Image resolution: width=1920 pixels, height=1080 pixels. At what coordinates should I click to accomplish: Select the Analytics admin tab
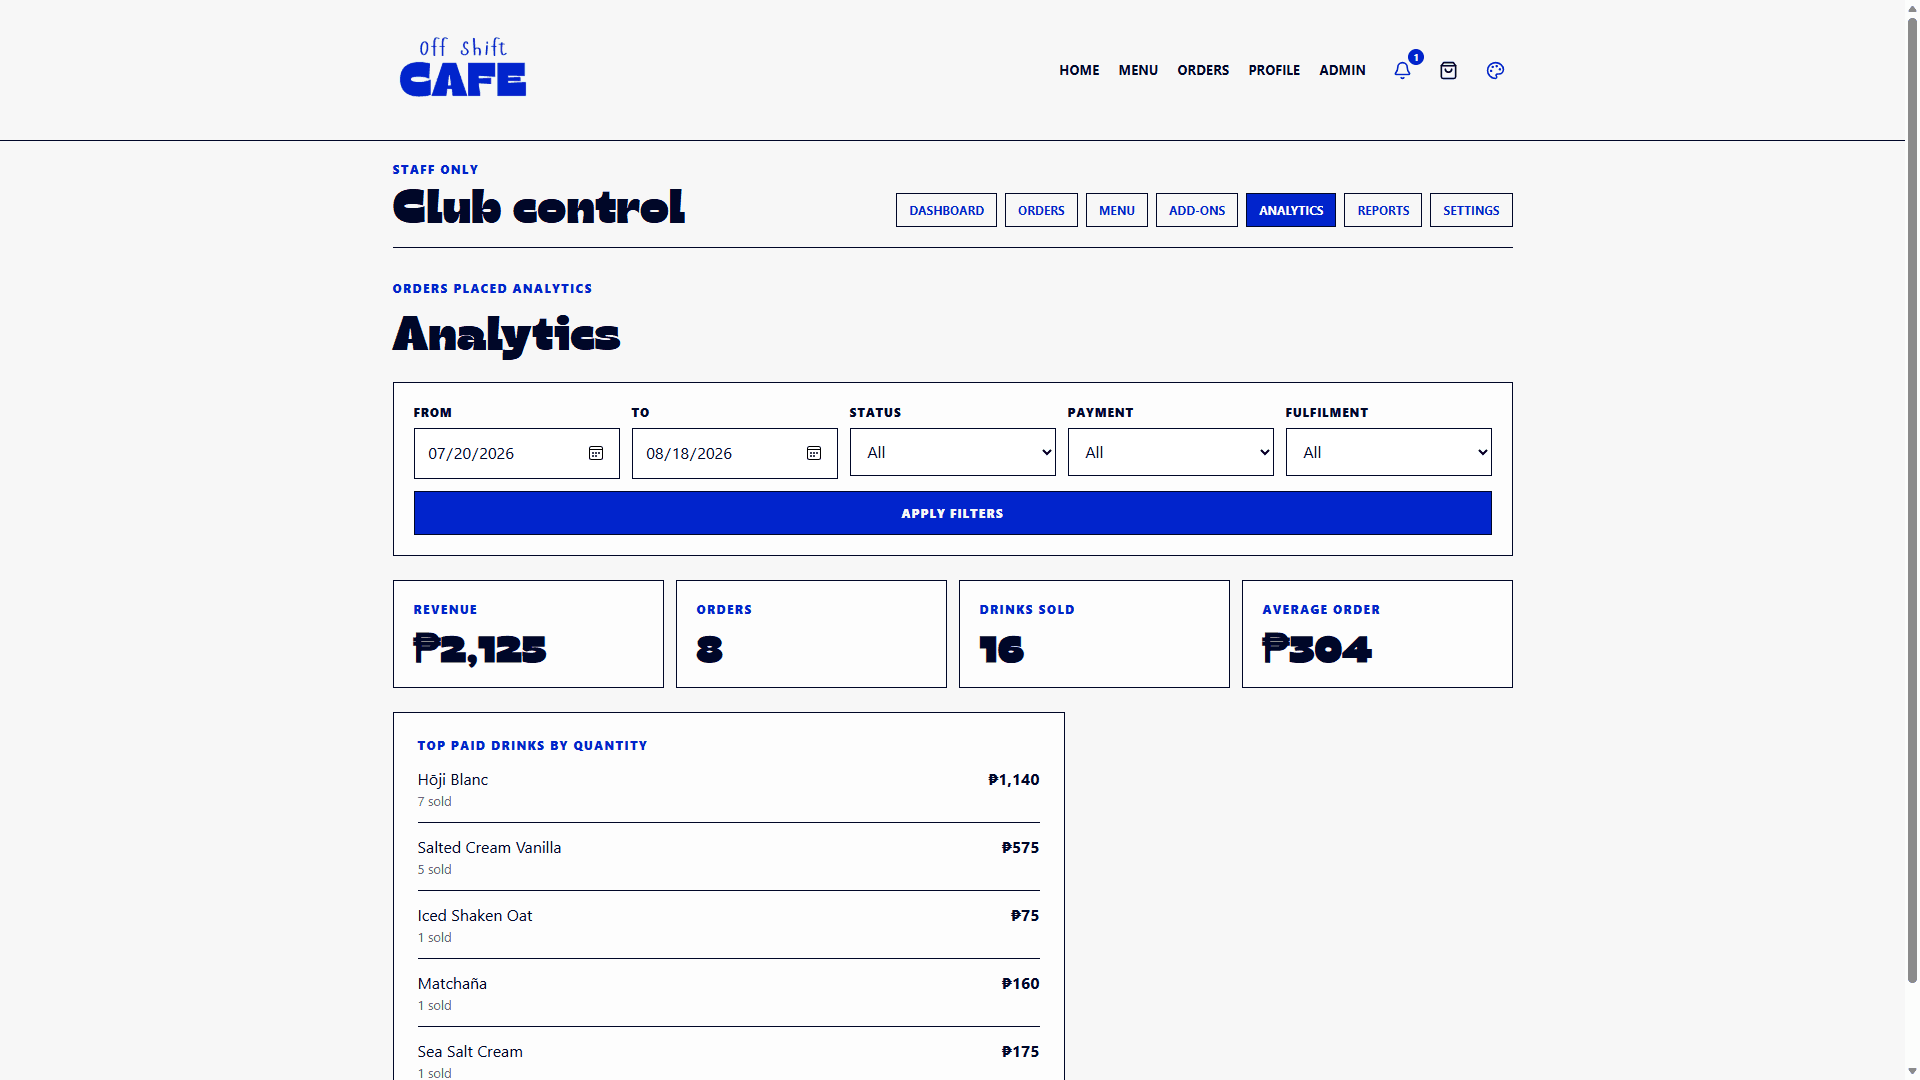1291,210
